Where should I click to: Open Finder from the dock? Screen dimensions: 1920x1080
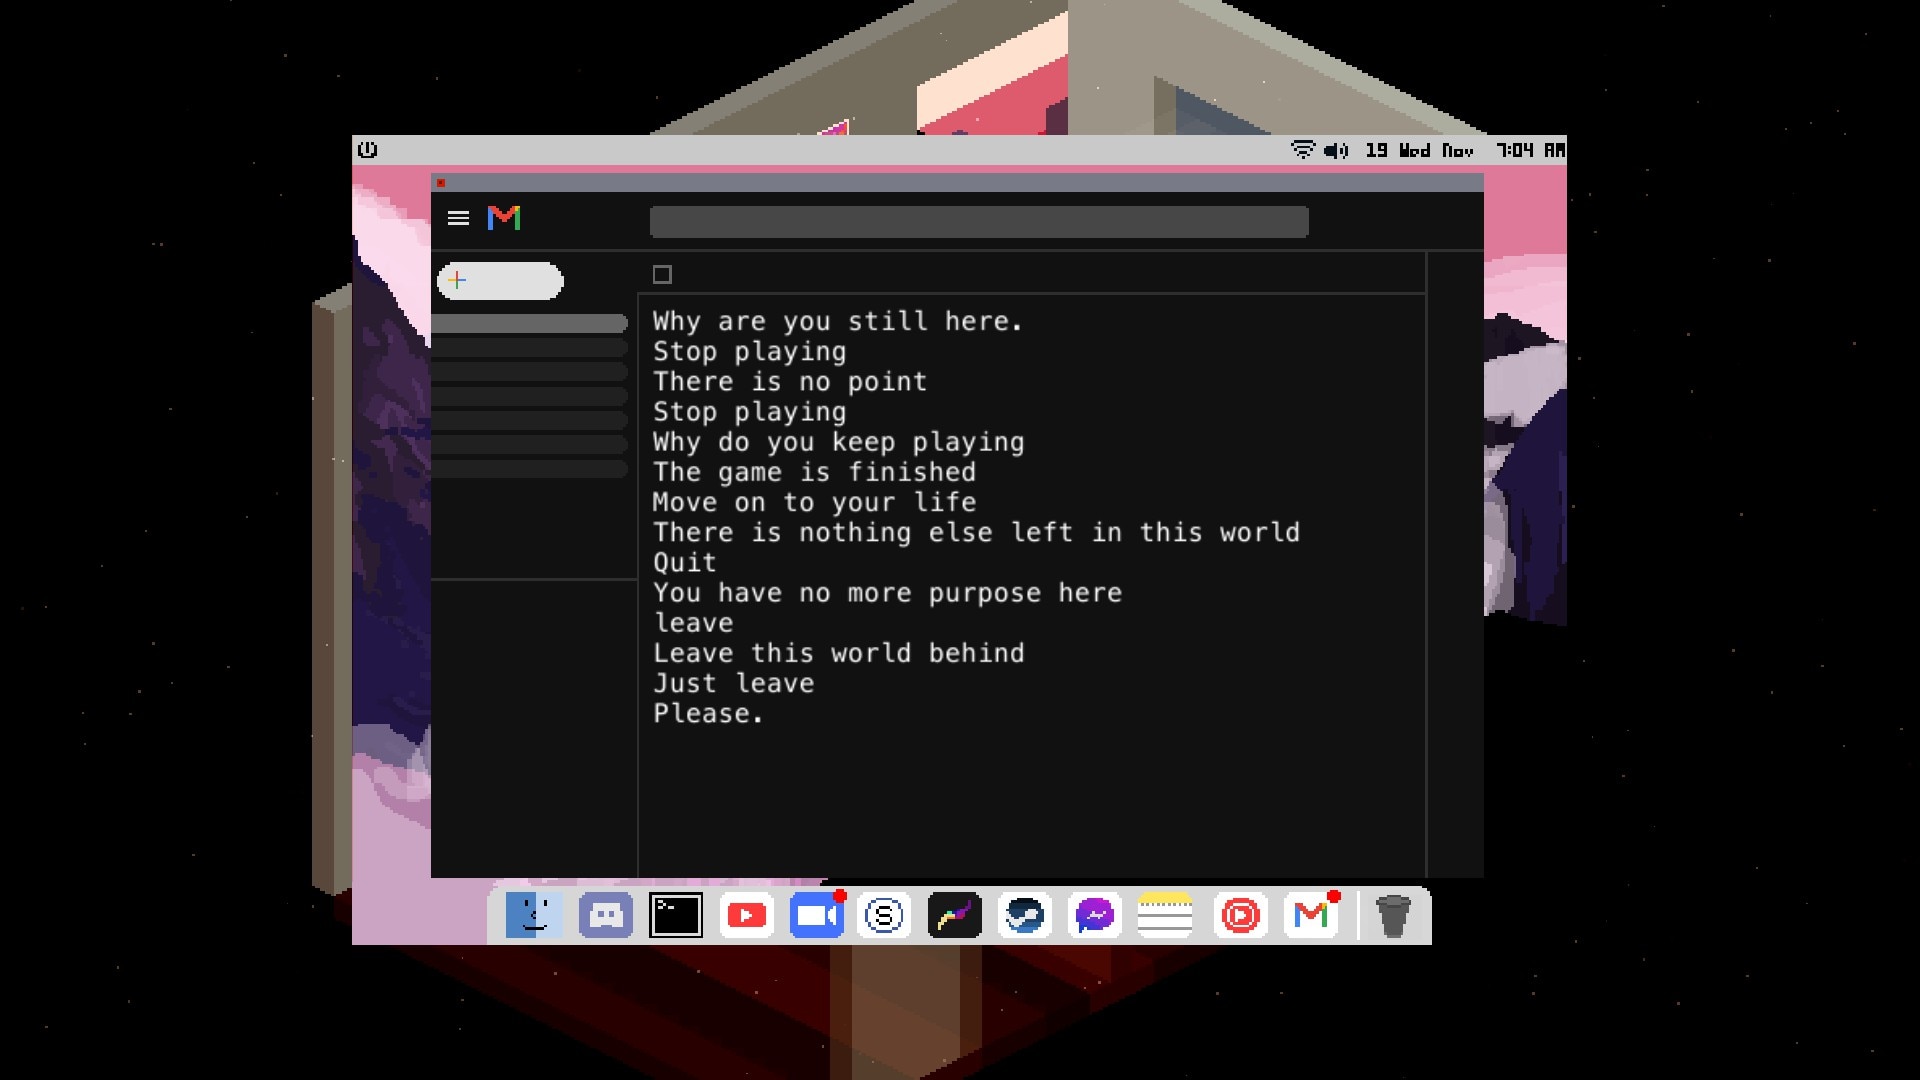click(x=533, y=915)
